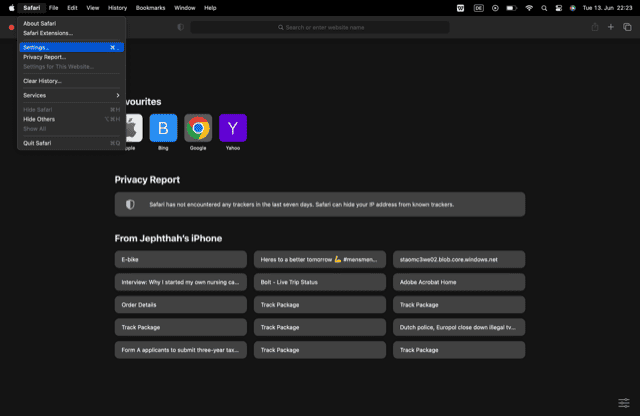
Task: Open Control Centre in menu bar
Action: click(x=557, y=7)
